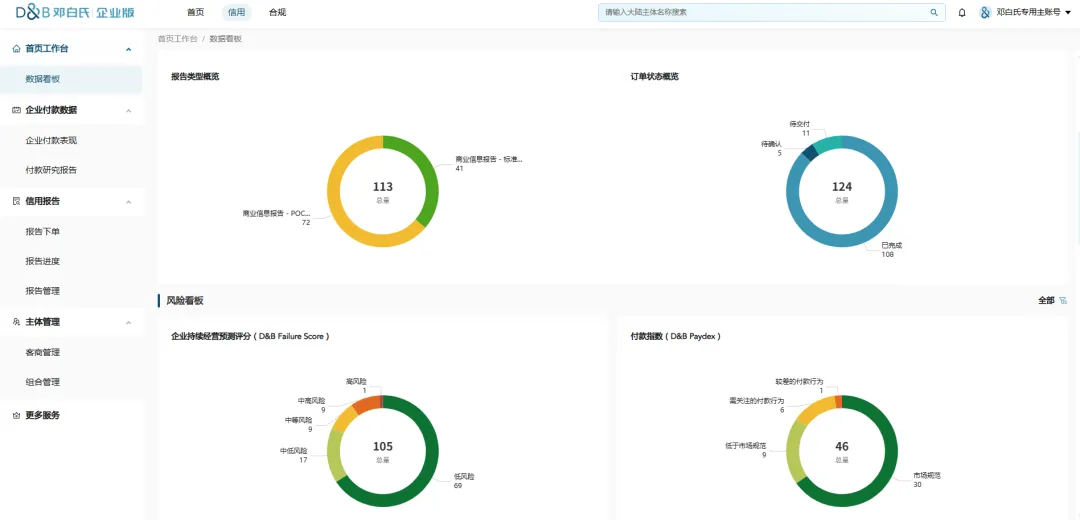This screenshot has width=1080, height=520.
Task: Click the 订单状态概览 card title
Action: point(654,76)
